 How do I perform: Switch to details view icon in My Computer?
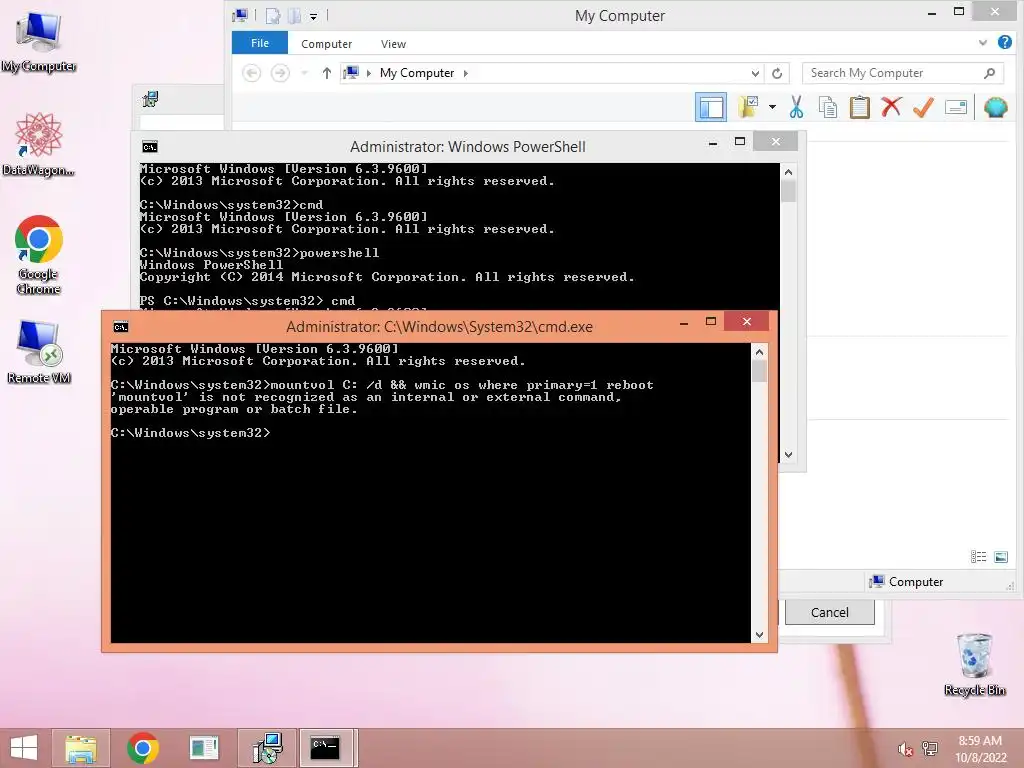click(x=978, y=556)
